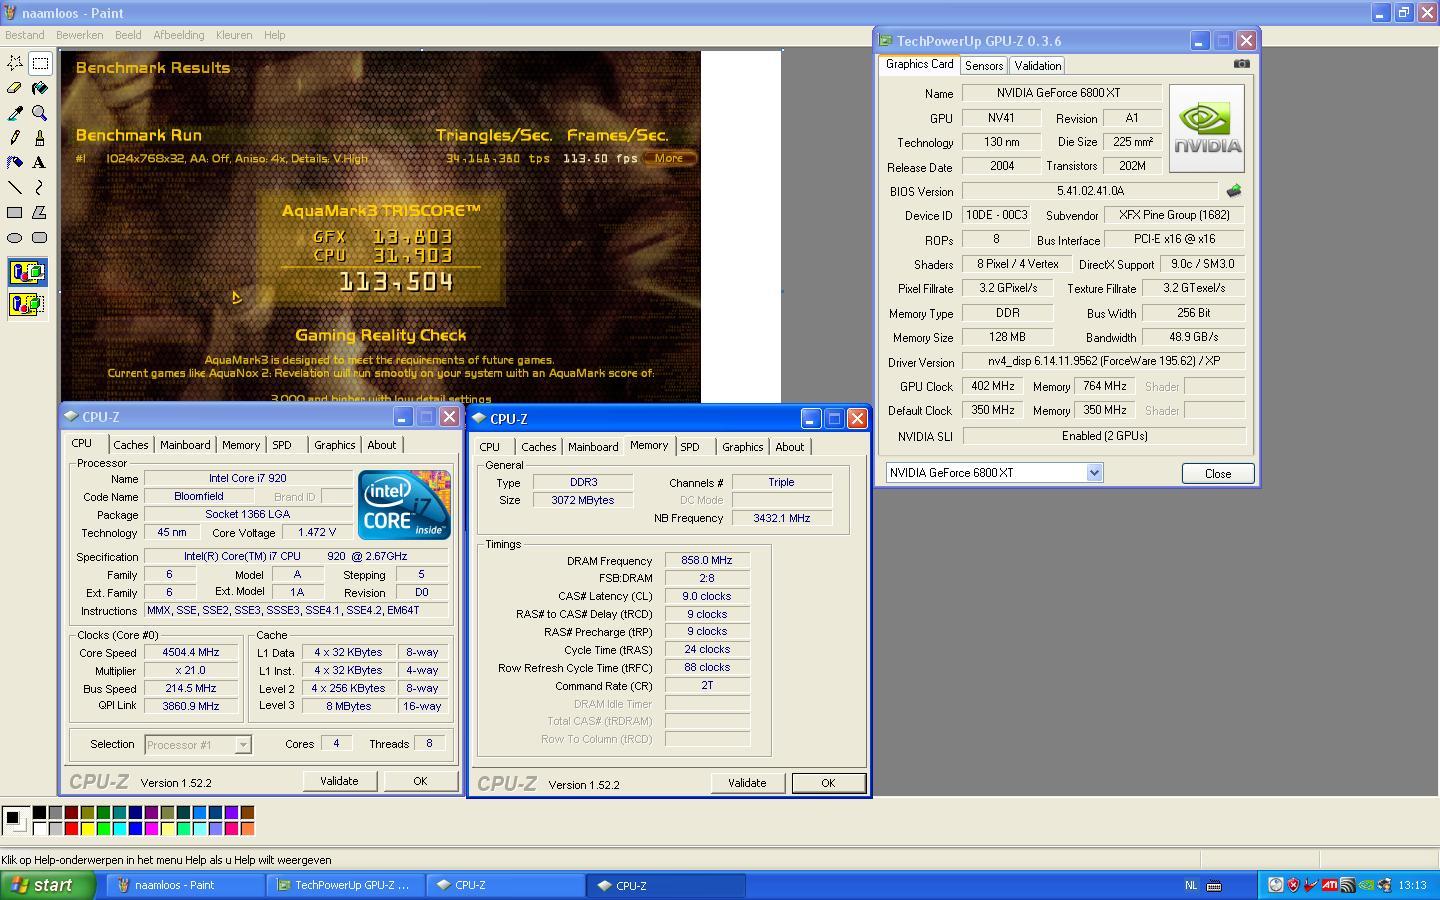This screenshot has width=1440, height=900.
Task: Click the GPU-Z screenshot camera icon
Action: [1241, 64]
